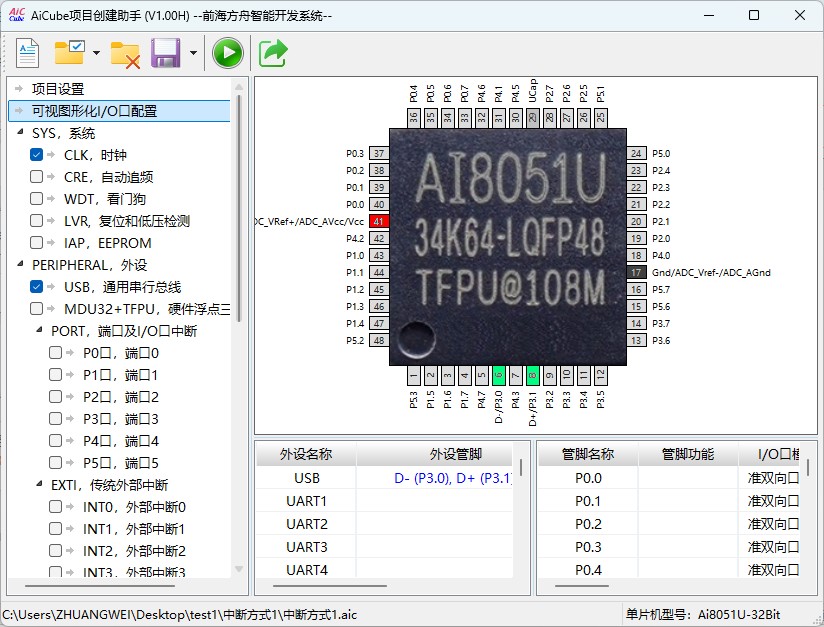Screen dimensions: 824x627
Task: Click the 管脚名称 column header
Action: (588, 454)
